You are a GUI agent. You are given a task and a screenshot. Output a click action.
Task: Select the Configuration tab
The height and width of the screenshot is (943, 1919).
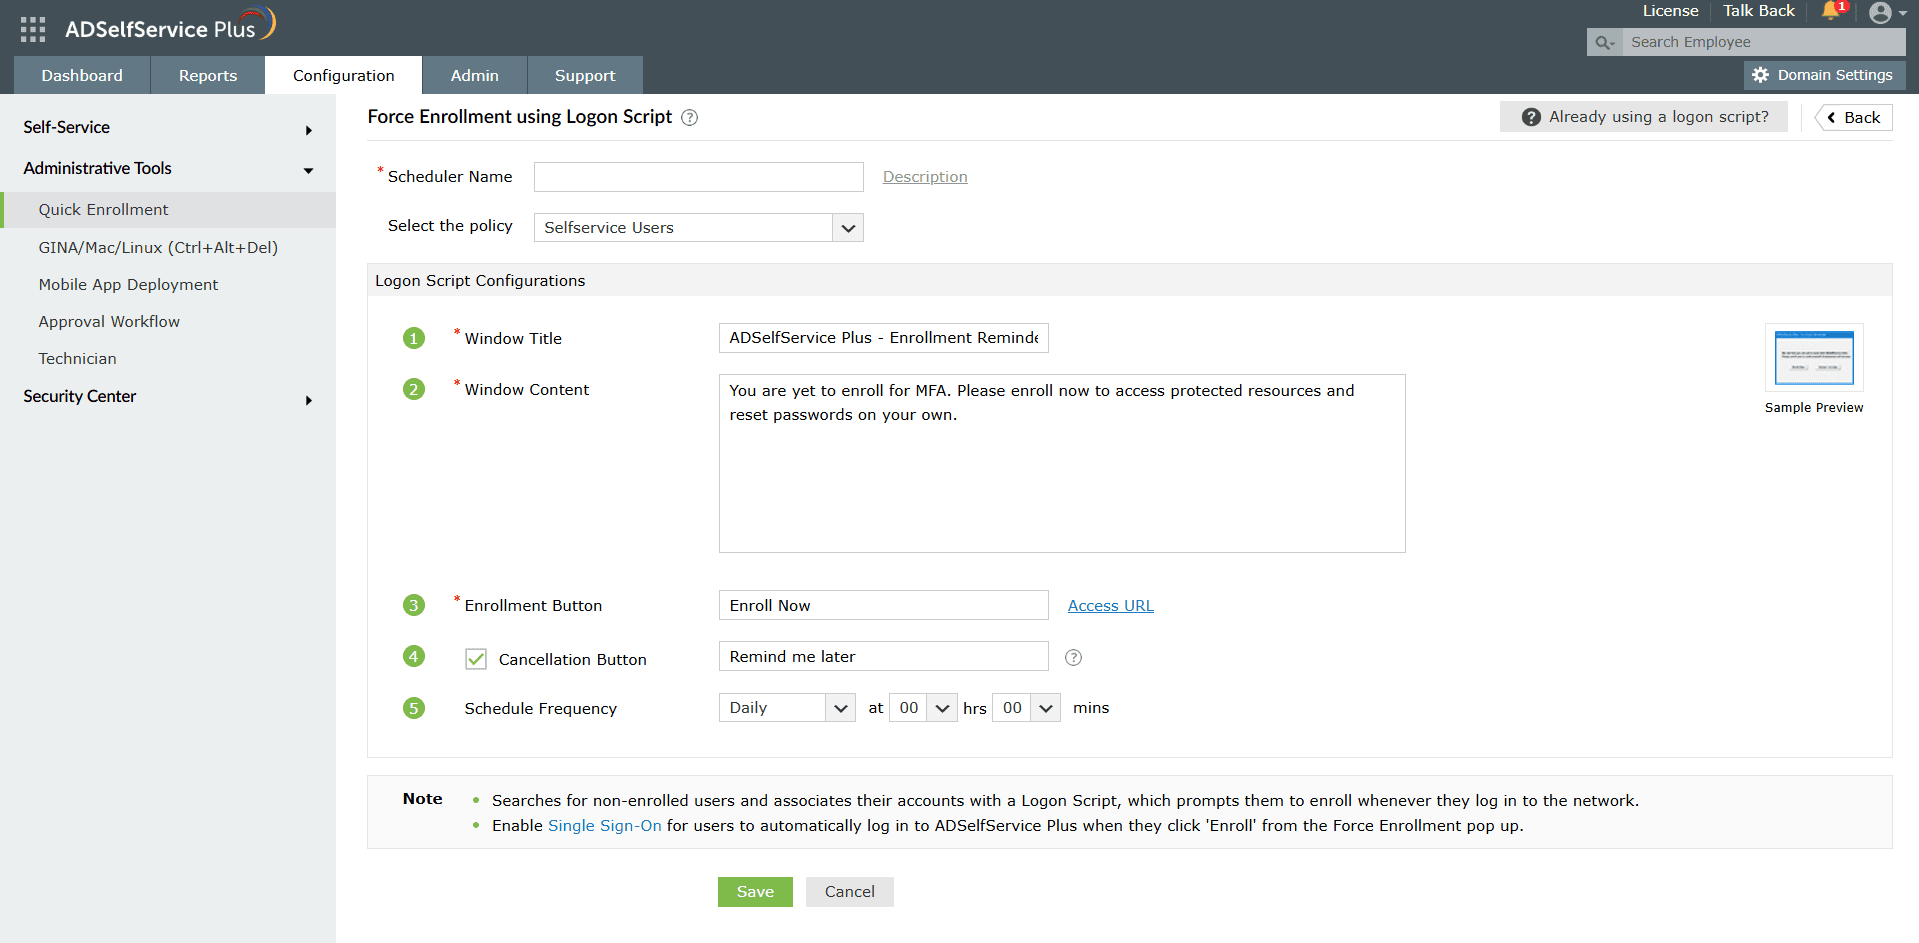[343, 75]
